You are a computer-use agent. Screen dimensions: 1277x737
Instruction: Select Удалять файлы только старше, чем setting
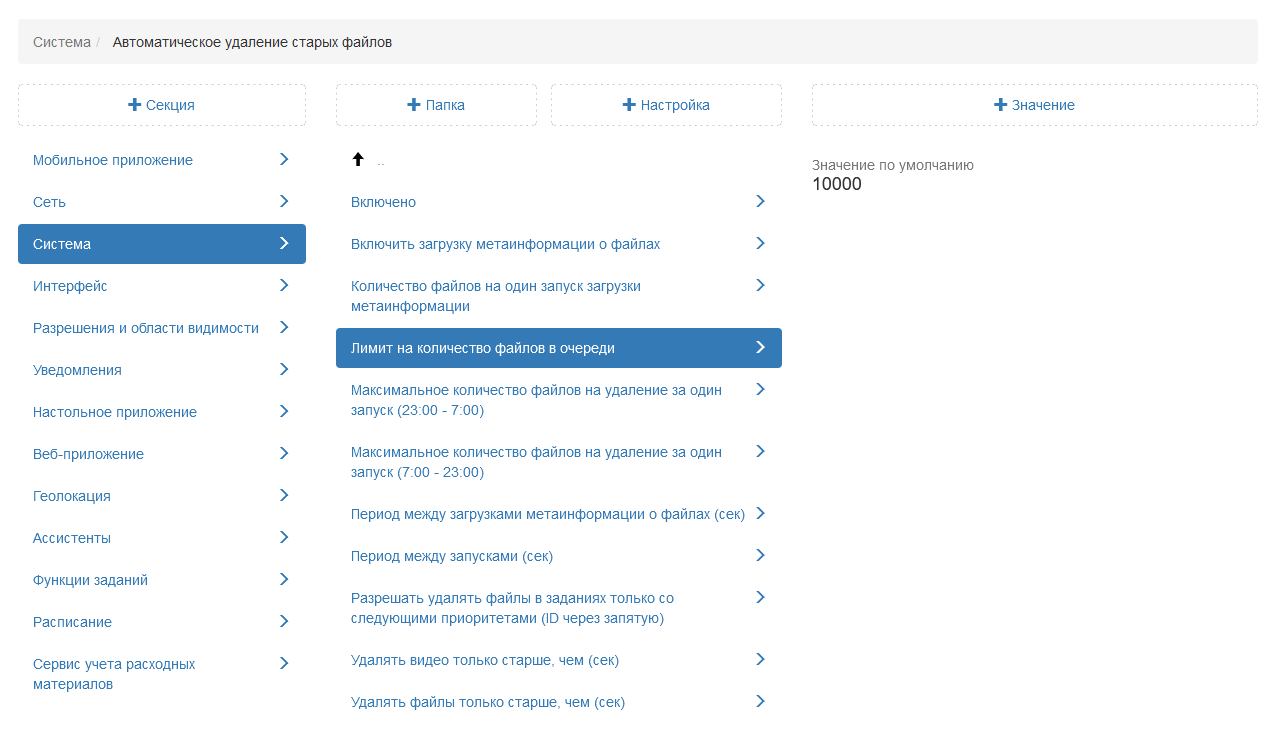click(487, 702)
